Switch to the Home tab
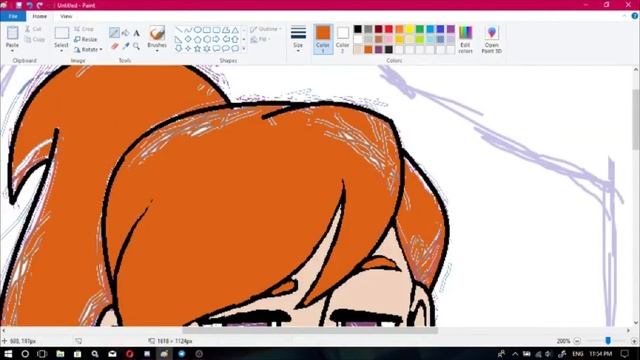 [40, 16]
